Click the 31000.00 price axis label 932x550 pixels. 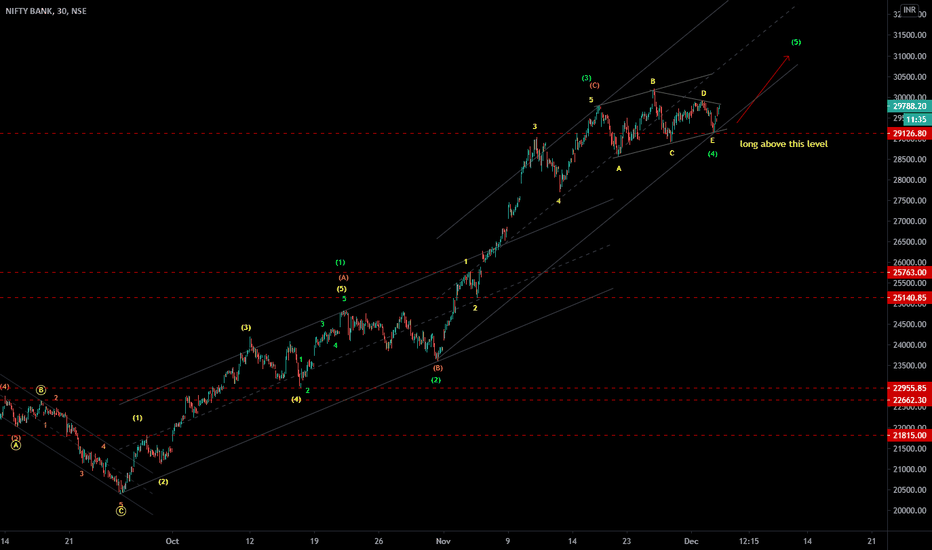click(x=909, y=56)
